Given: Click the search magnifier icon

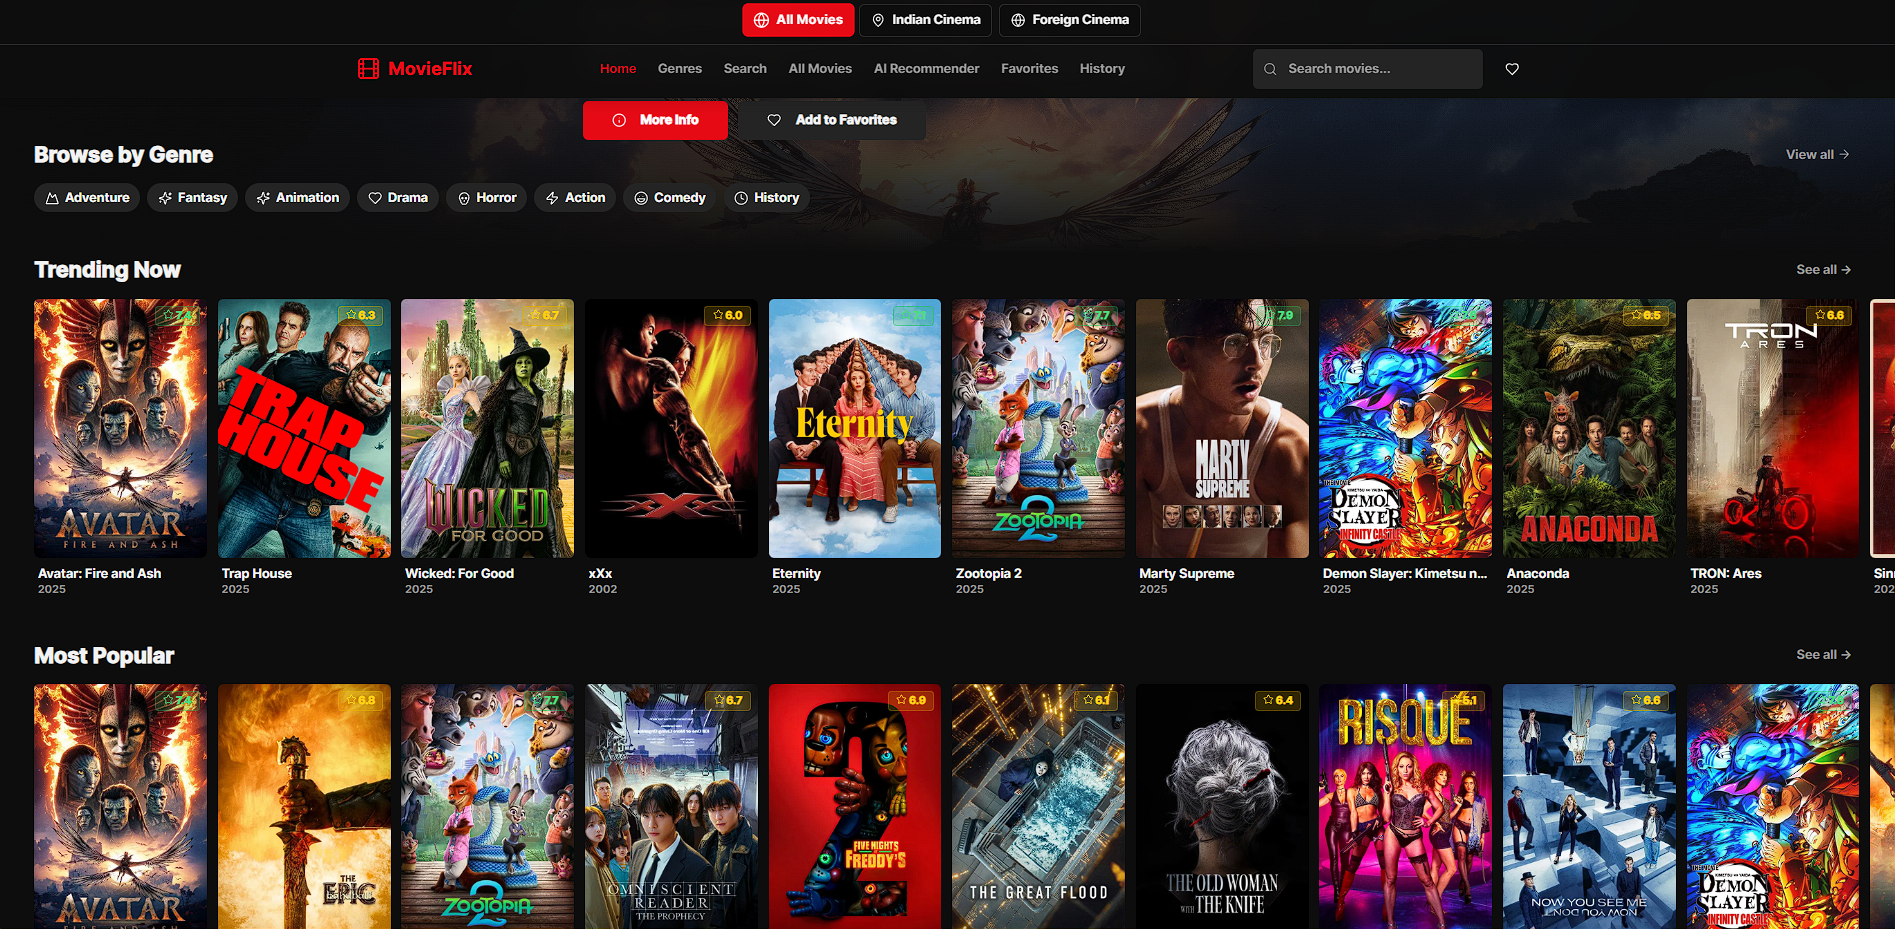Looking at the screenshot, I should point(1270,69).
